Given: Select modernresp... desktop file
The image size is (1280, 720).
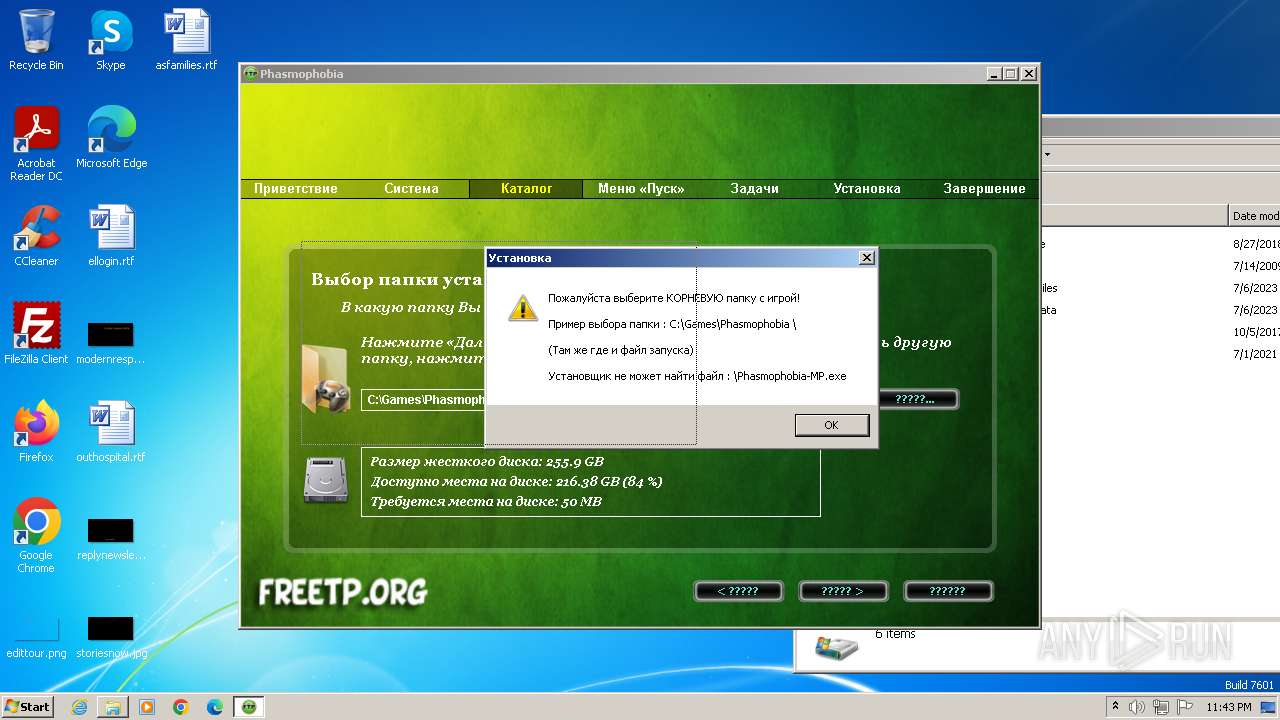Looking at the screenshot, I should tap(111, 342).
